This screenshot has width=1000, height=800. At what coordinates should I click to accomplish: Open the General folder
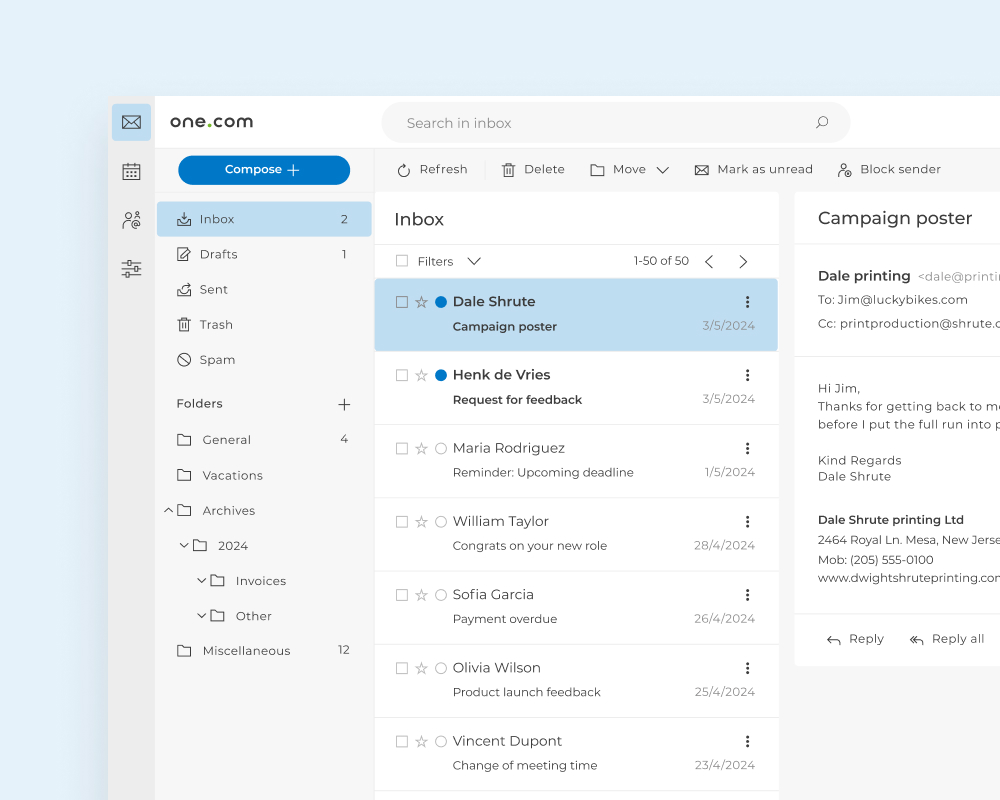coord(264,440)
